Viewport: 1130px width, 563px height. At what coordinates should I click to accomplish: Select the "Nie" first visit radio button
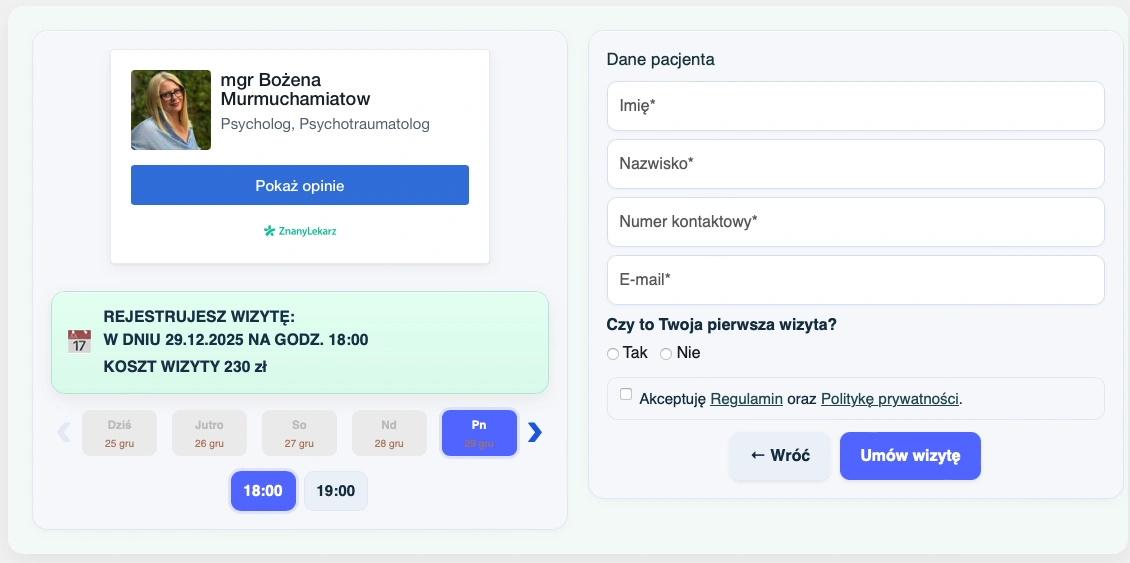pyautogui.click(x=666, y=354)
